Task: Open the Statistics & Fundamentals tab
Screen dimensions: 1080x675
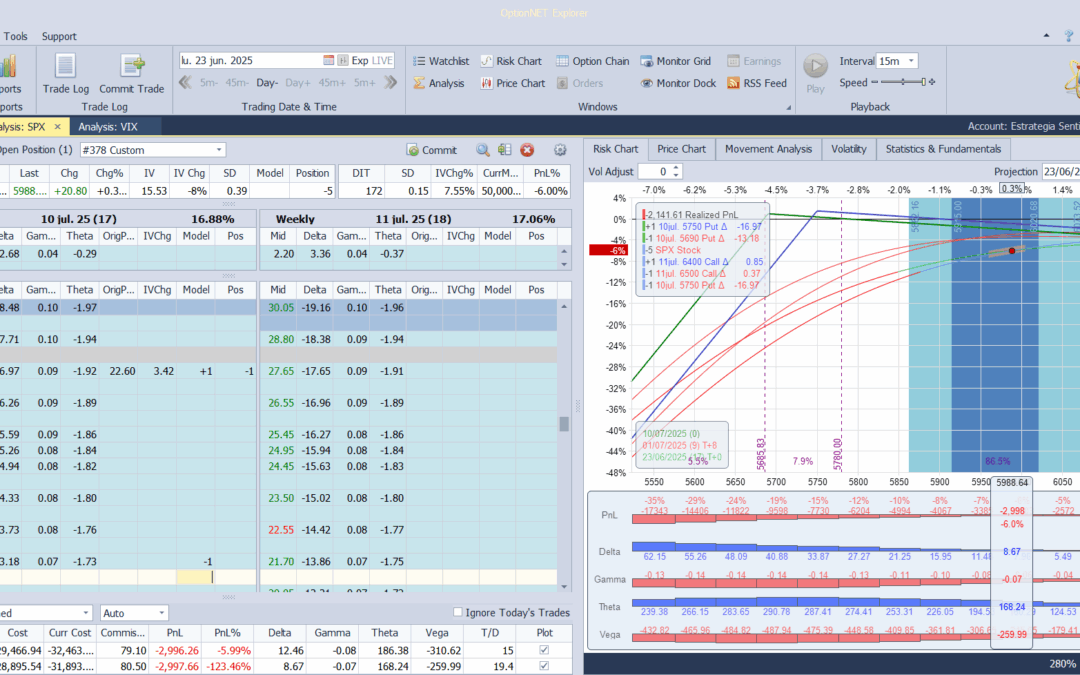Action: point(943,149)
